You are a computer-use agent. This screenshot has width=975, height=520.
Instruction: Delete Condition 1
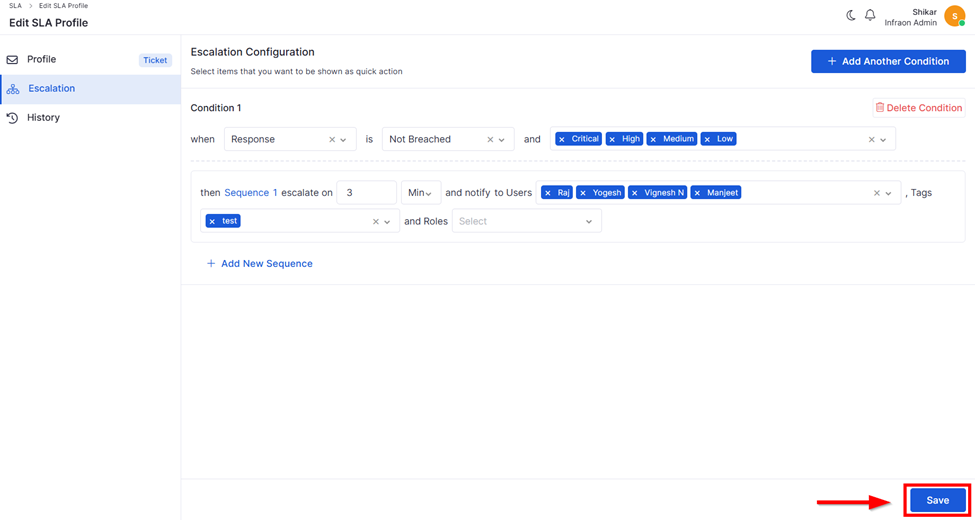click(918, 108)
